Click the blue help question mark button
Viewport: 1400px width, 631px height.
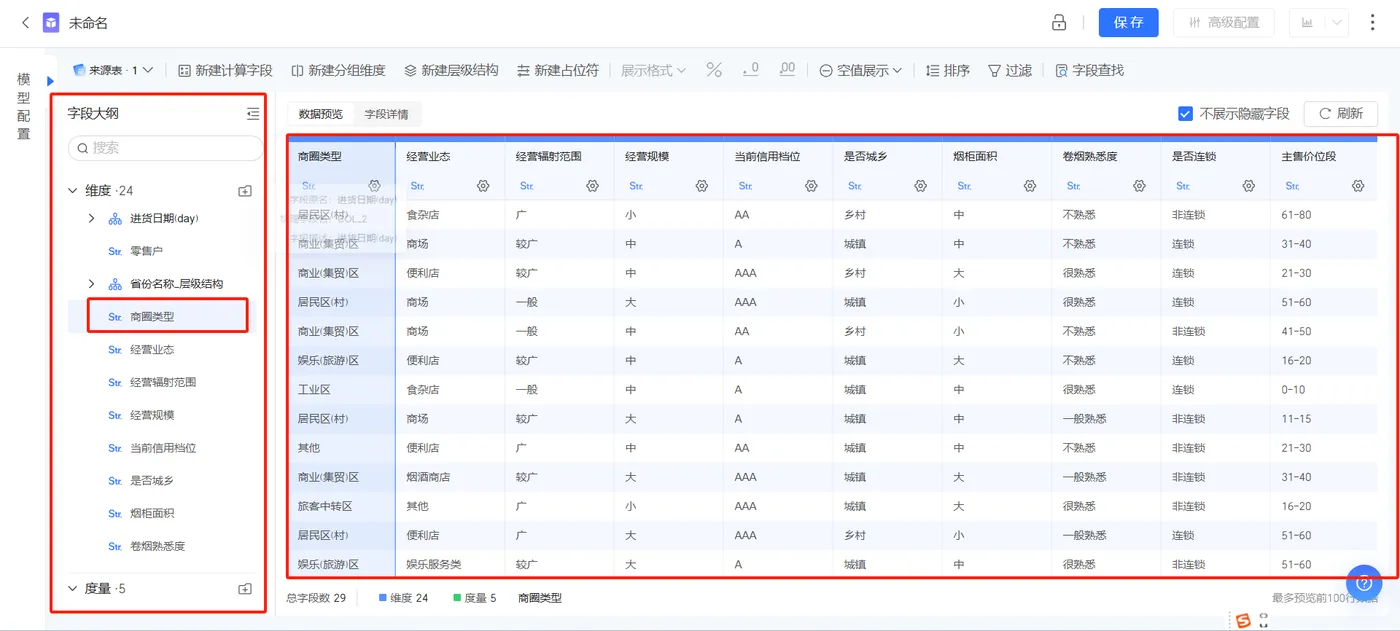1363,582
